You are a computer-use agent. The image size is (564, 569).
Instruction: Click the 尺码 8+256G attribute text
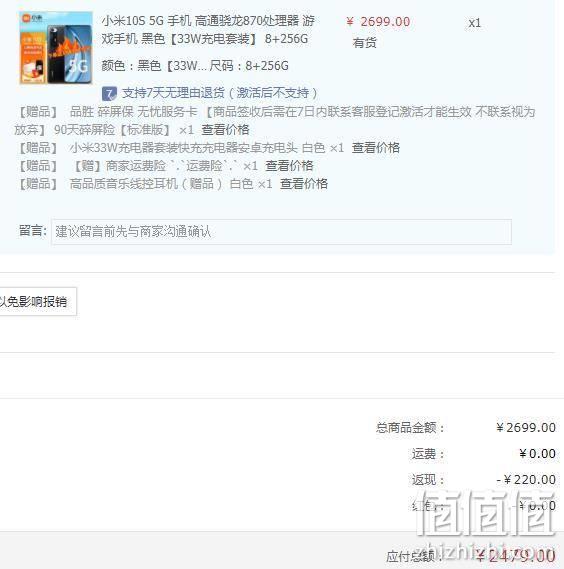pos(249,66)
